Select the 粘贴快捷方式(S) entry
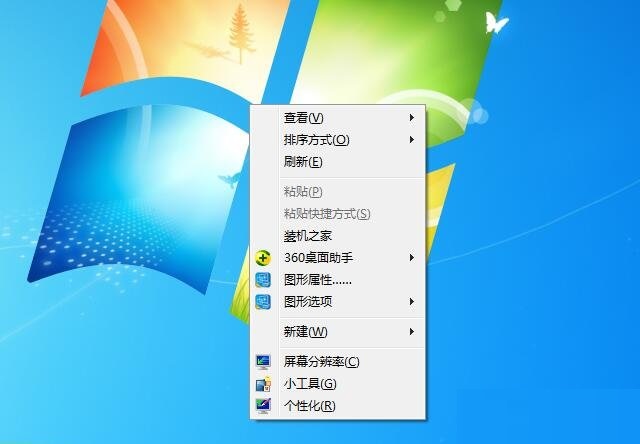 338,214
